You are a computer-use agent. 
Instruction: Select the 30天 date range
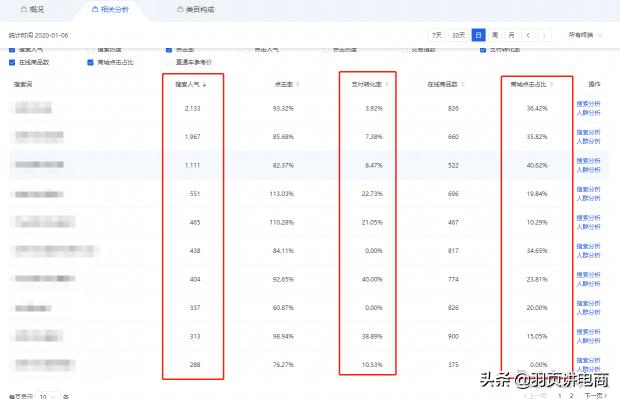pyautogui.click(x=458, y=35)
